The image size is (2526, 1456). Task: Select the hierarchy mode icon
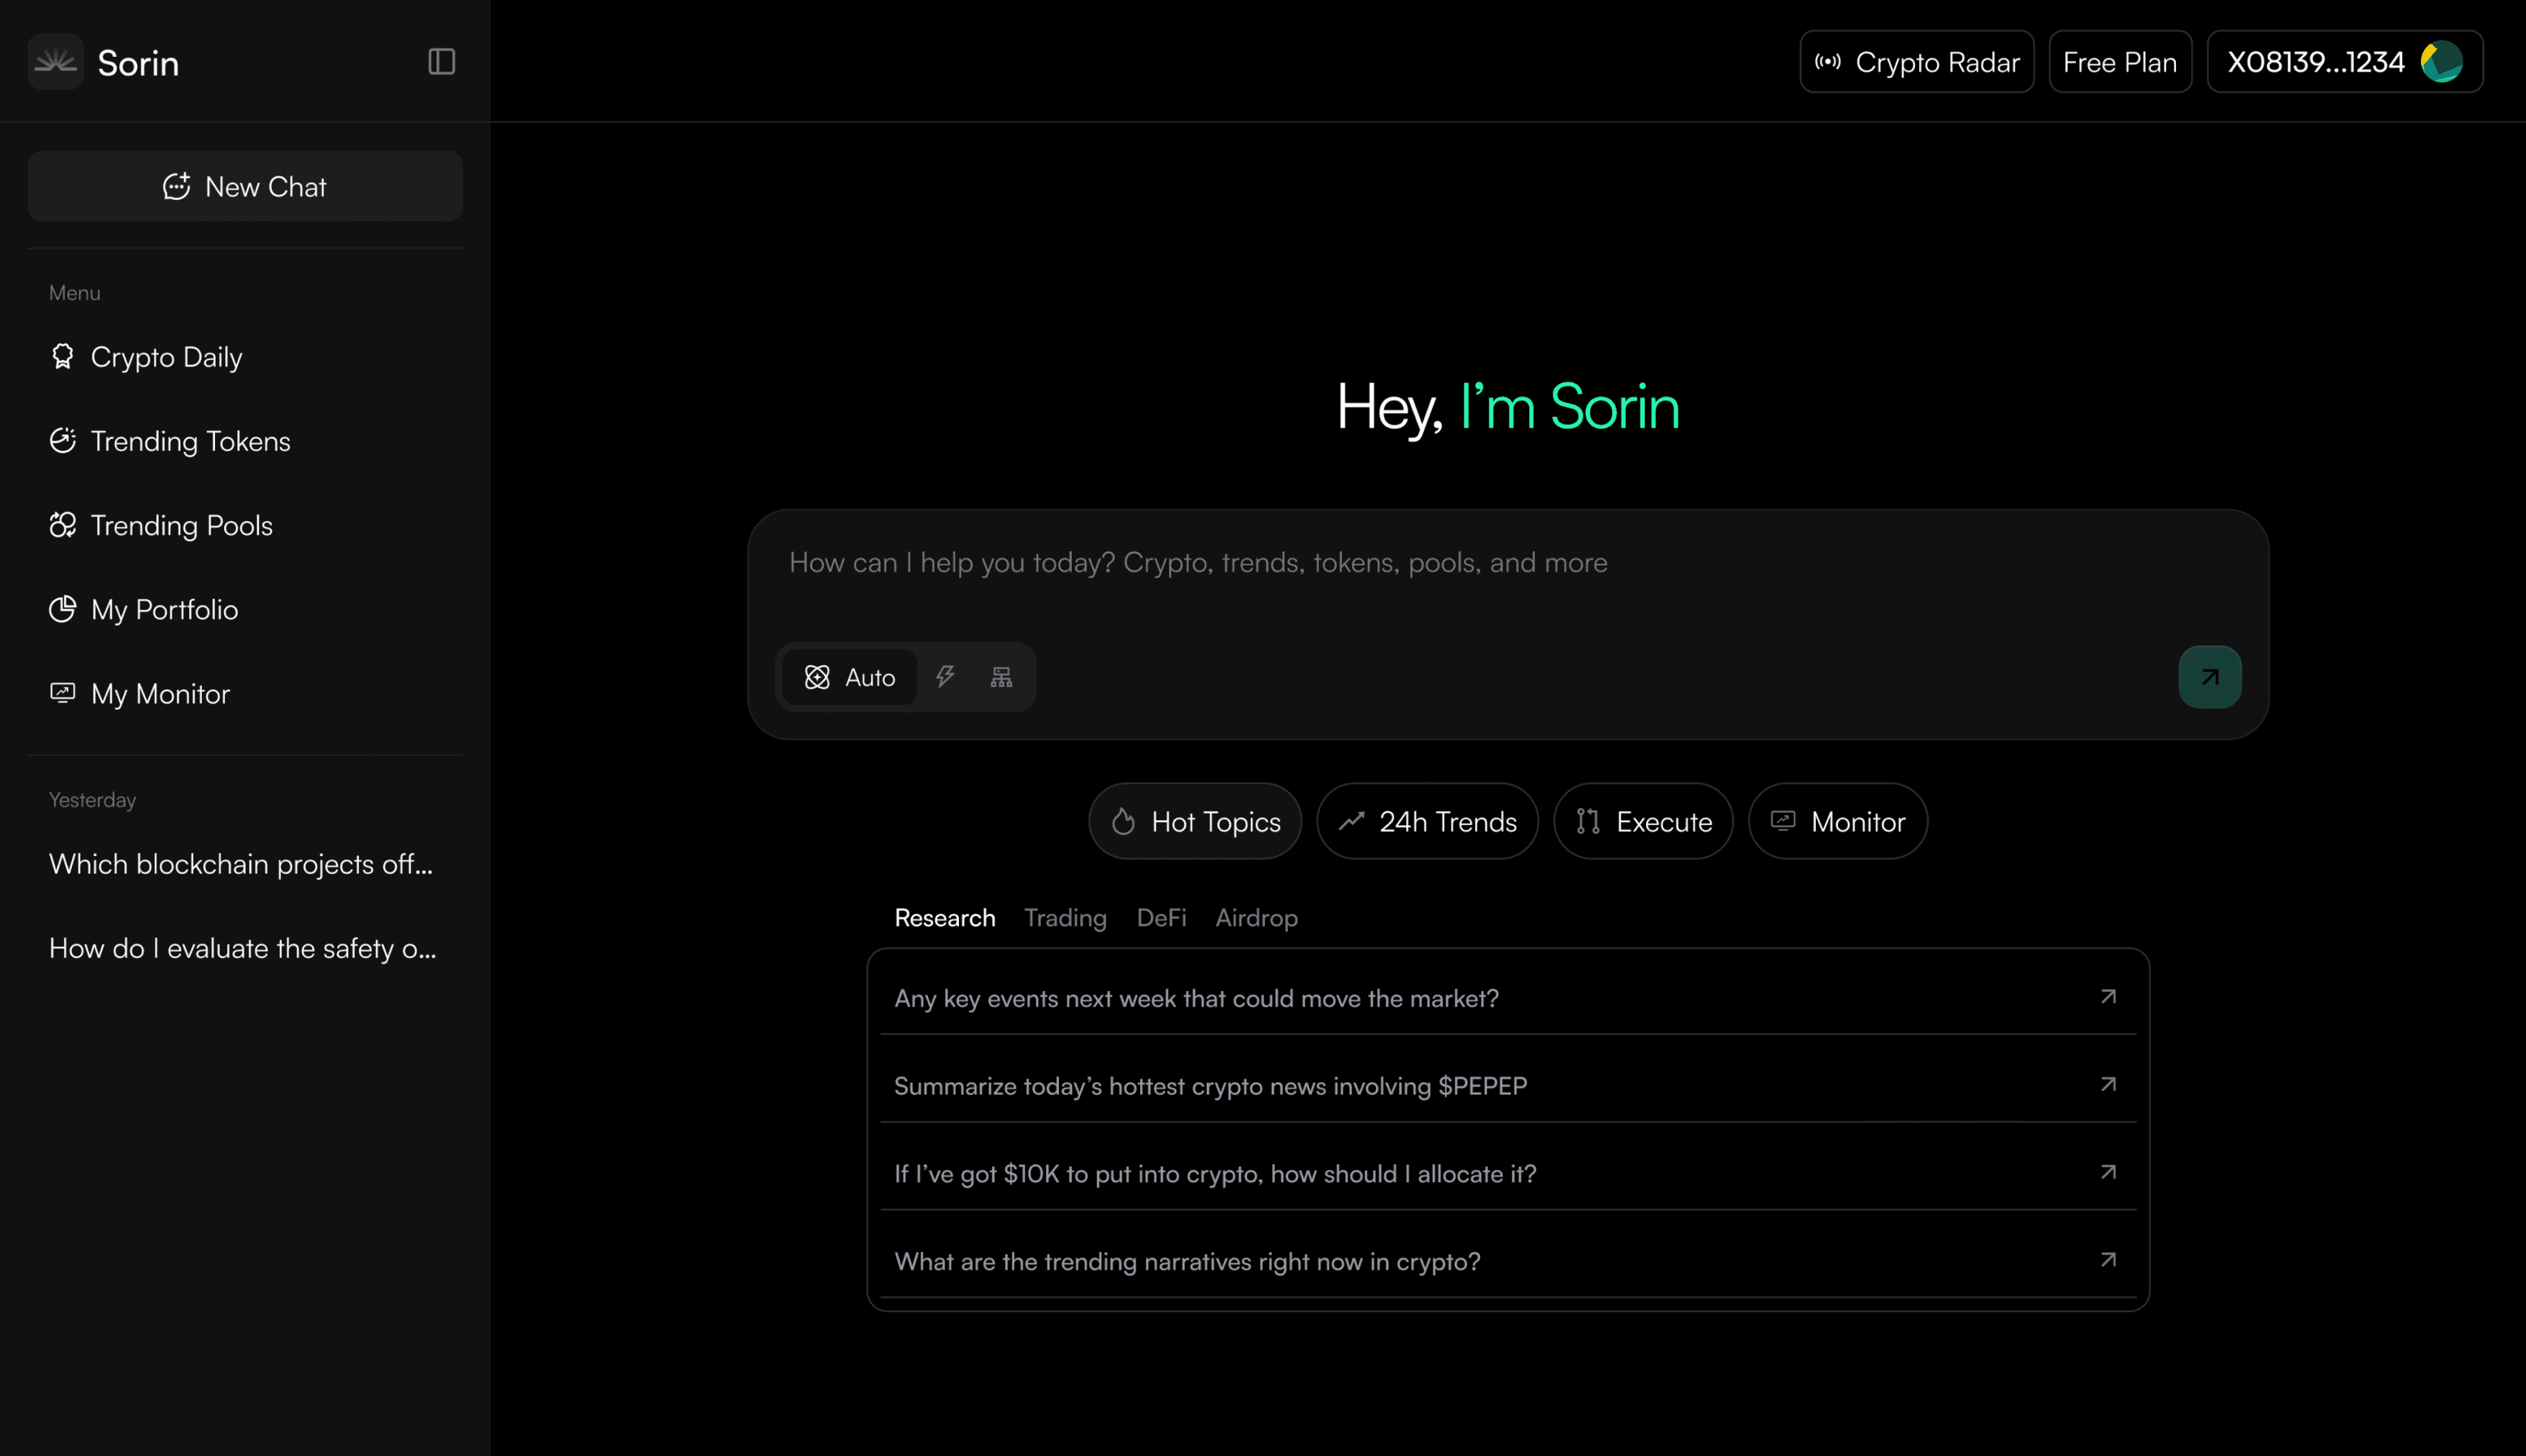(1001, 677)
